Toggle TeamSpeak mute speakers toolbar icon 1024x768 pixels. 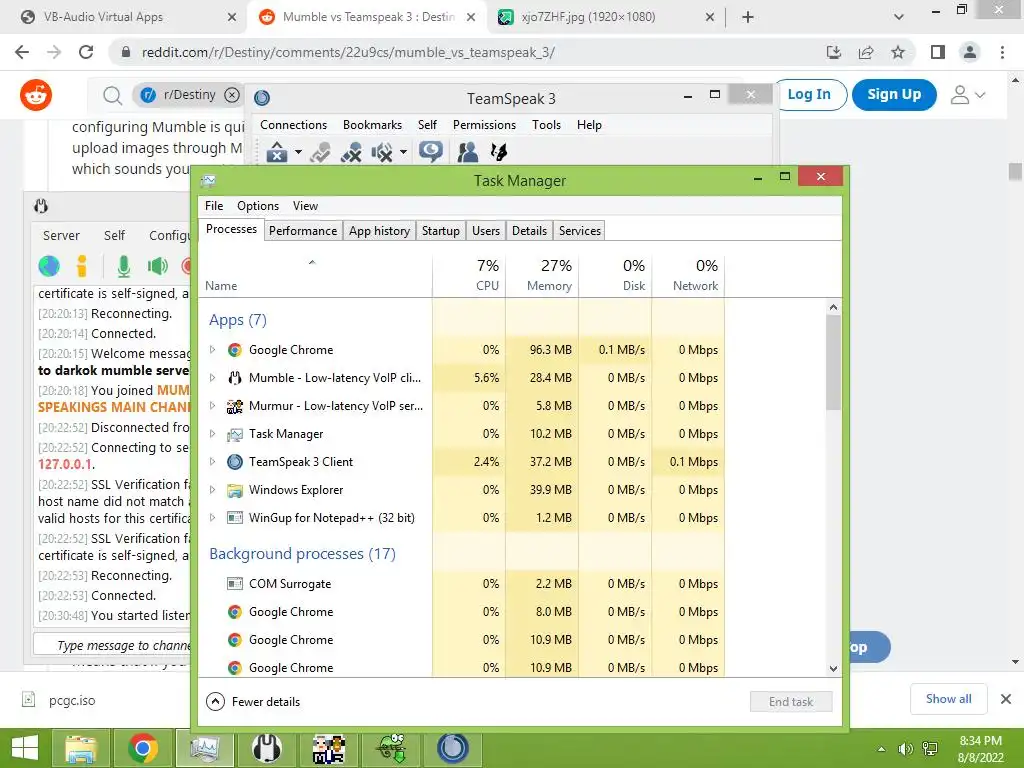(382, 152)
